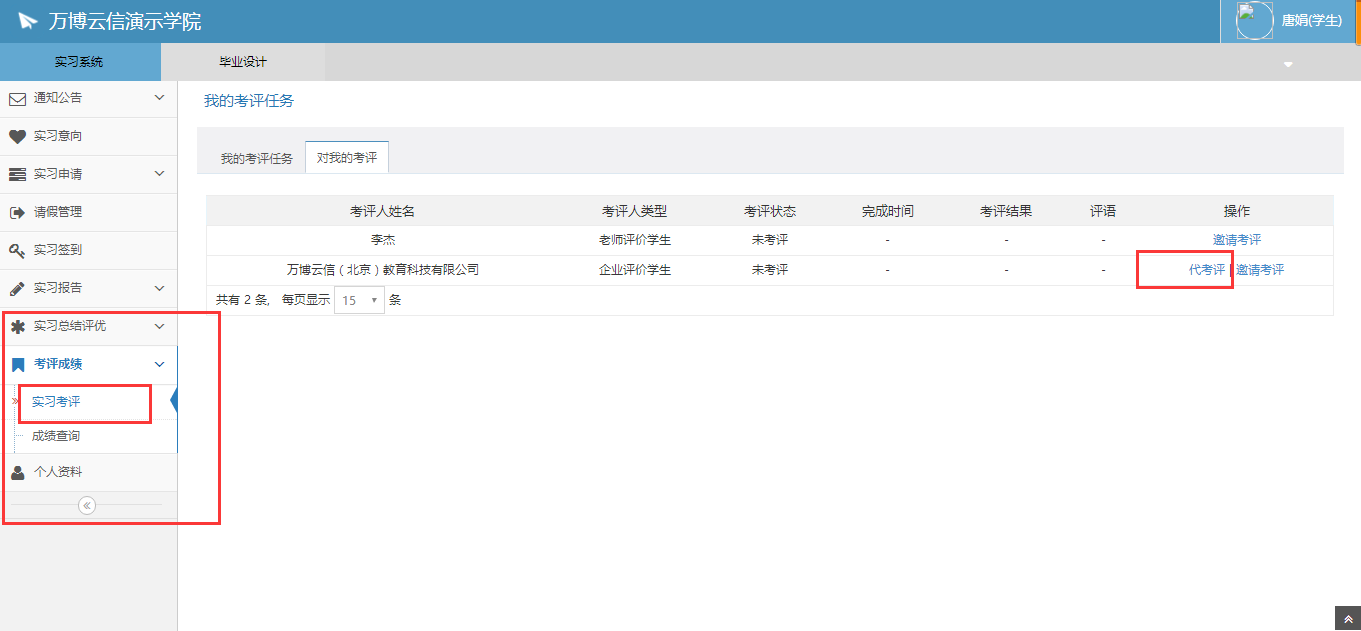
Task: Open 成绩查询 in the sidebar
Action: (x=56, y=437)
